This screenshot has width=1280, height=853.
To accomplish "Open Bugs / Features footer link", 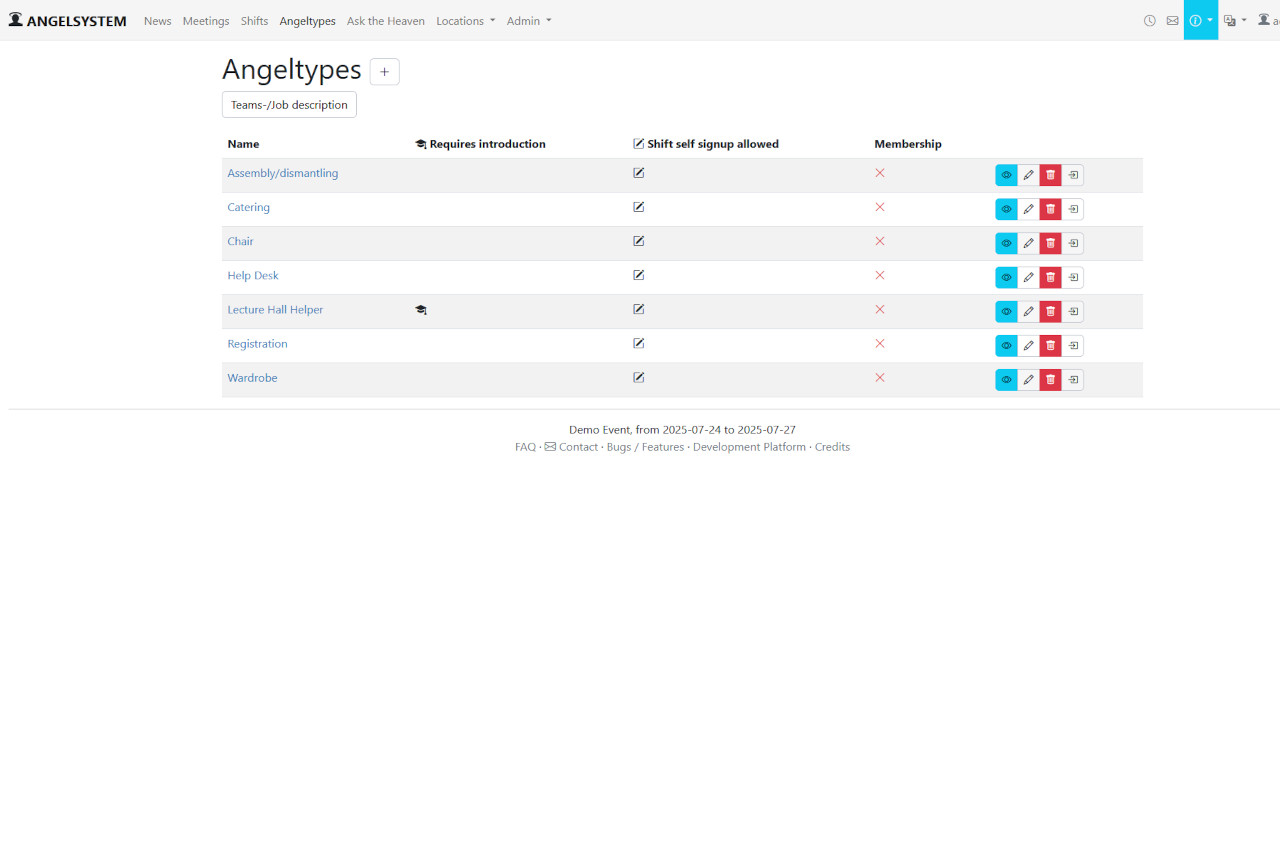I will [645, 447].
